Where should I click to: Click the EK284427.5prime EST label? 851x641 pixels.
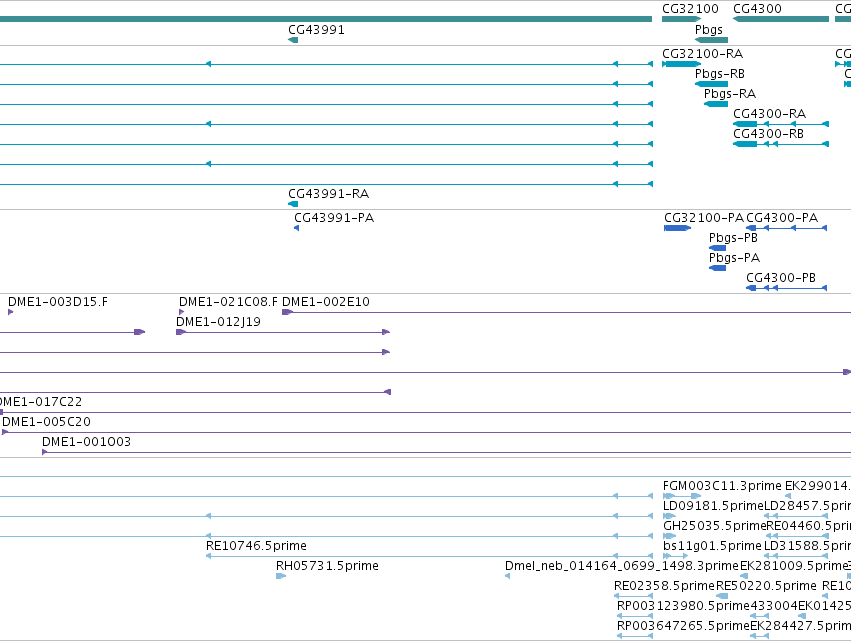click(x=801, y=626)
